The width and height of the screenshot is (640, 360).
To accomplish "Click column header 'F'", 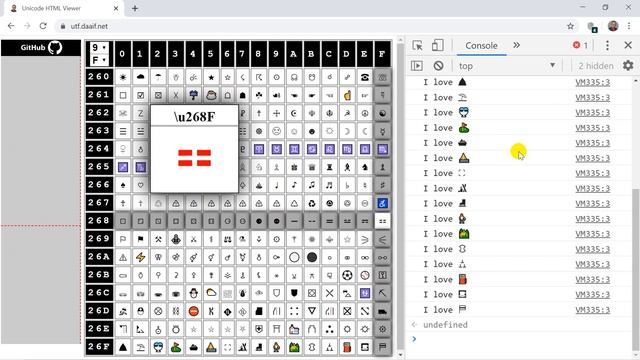I will click(x=382, y=53).
